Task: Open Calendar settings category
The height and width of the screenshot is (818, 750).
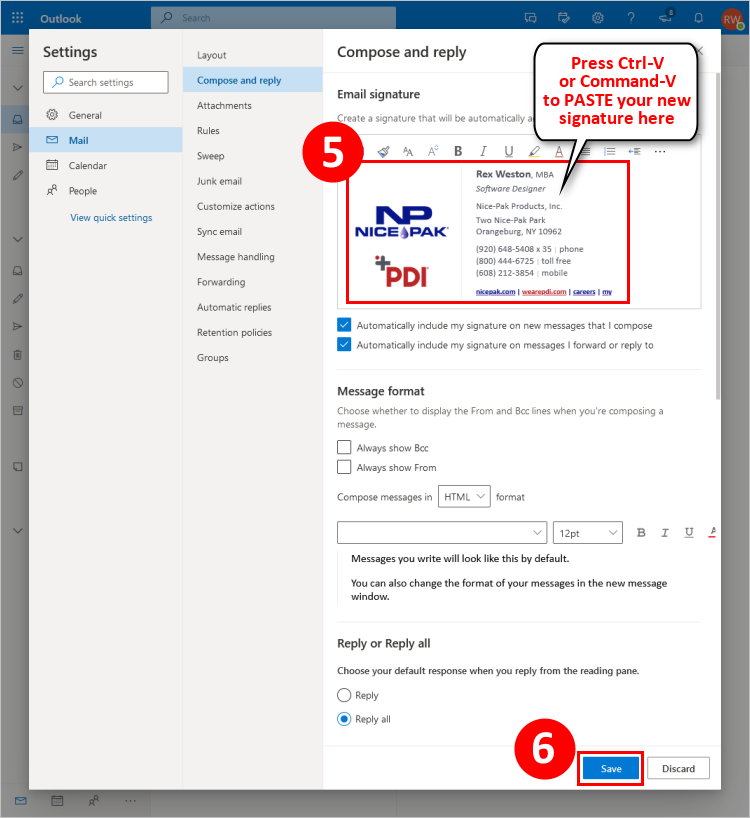Action: (106, 165)
